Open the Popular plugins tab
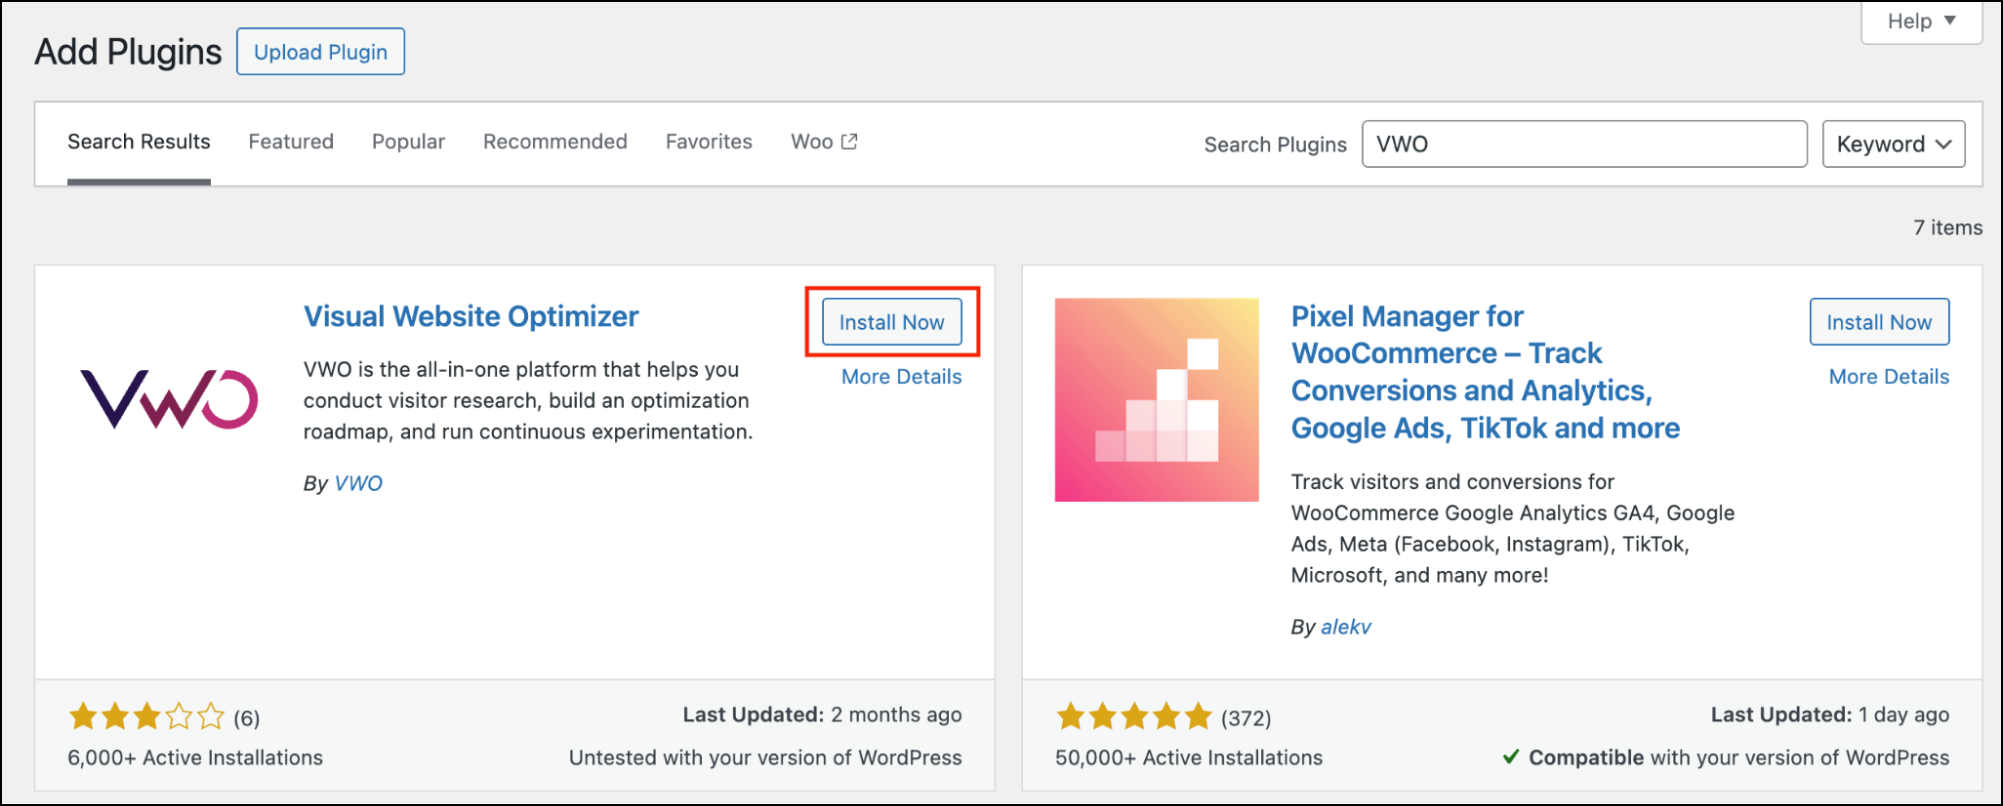 coord(408,142)
